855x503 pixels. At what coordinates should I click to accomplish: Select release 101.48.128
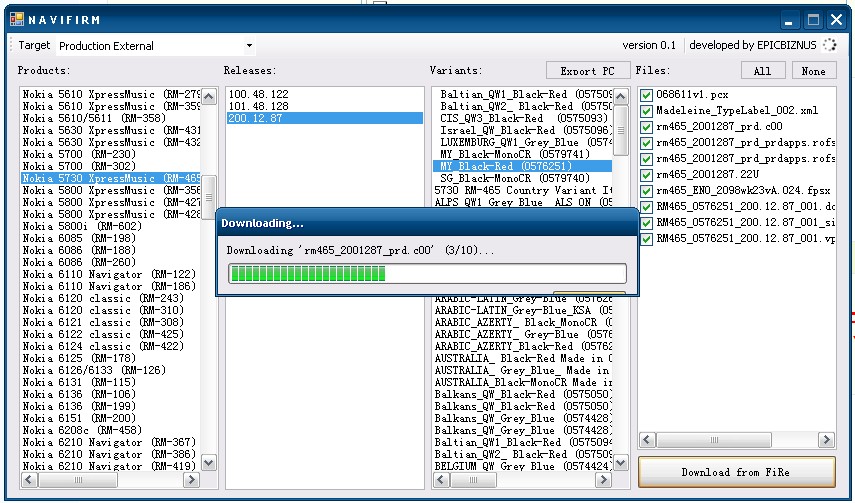tap(324, 106)
